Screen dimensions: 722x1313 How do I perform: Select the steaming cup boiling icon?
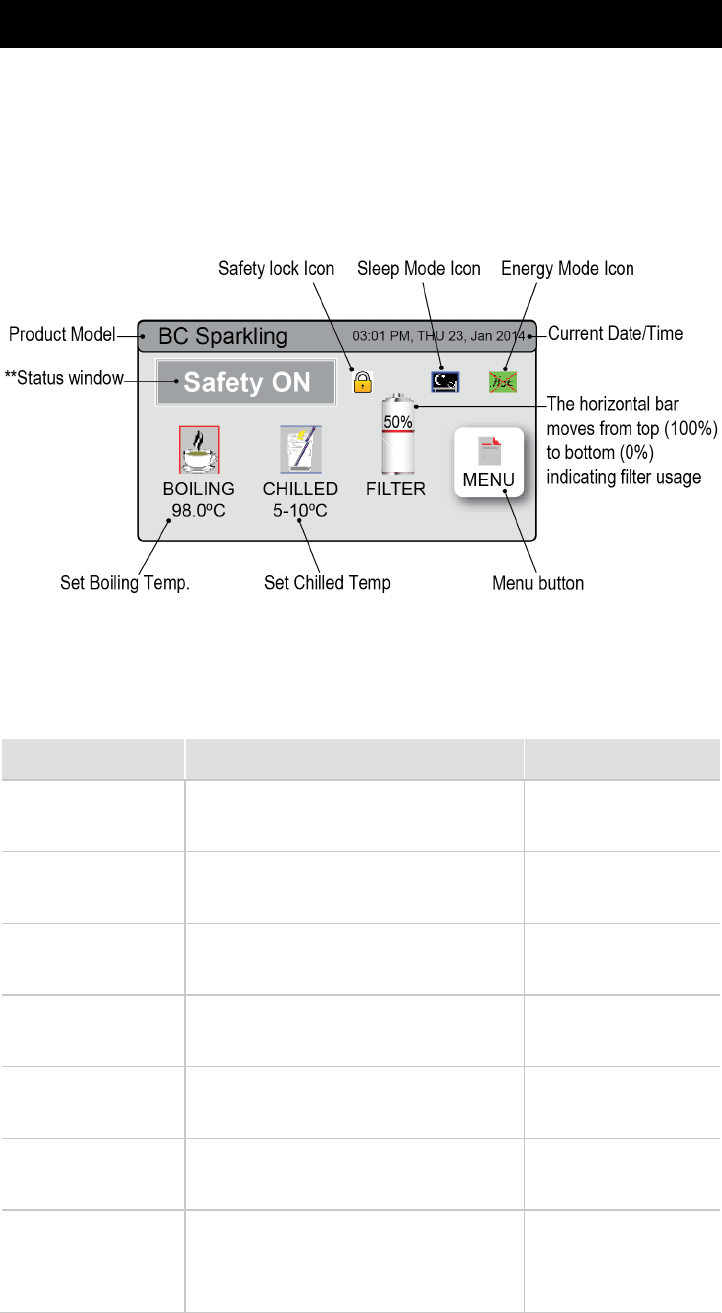point(199,448)
